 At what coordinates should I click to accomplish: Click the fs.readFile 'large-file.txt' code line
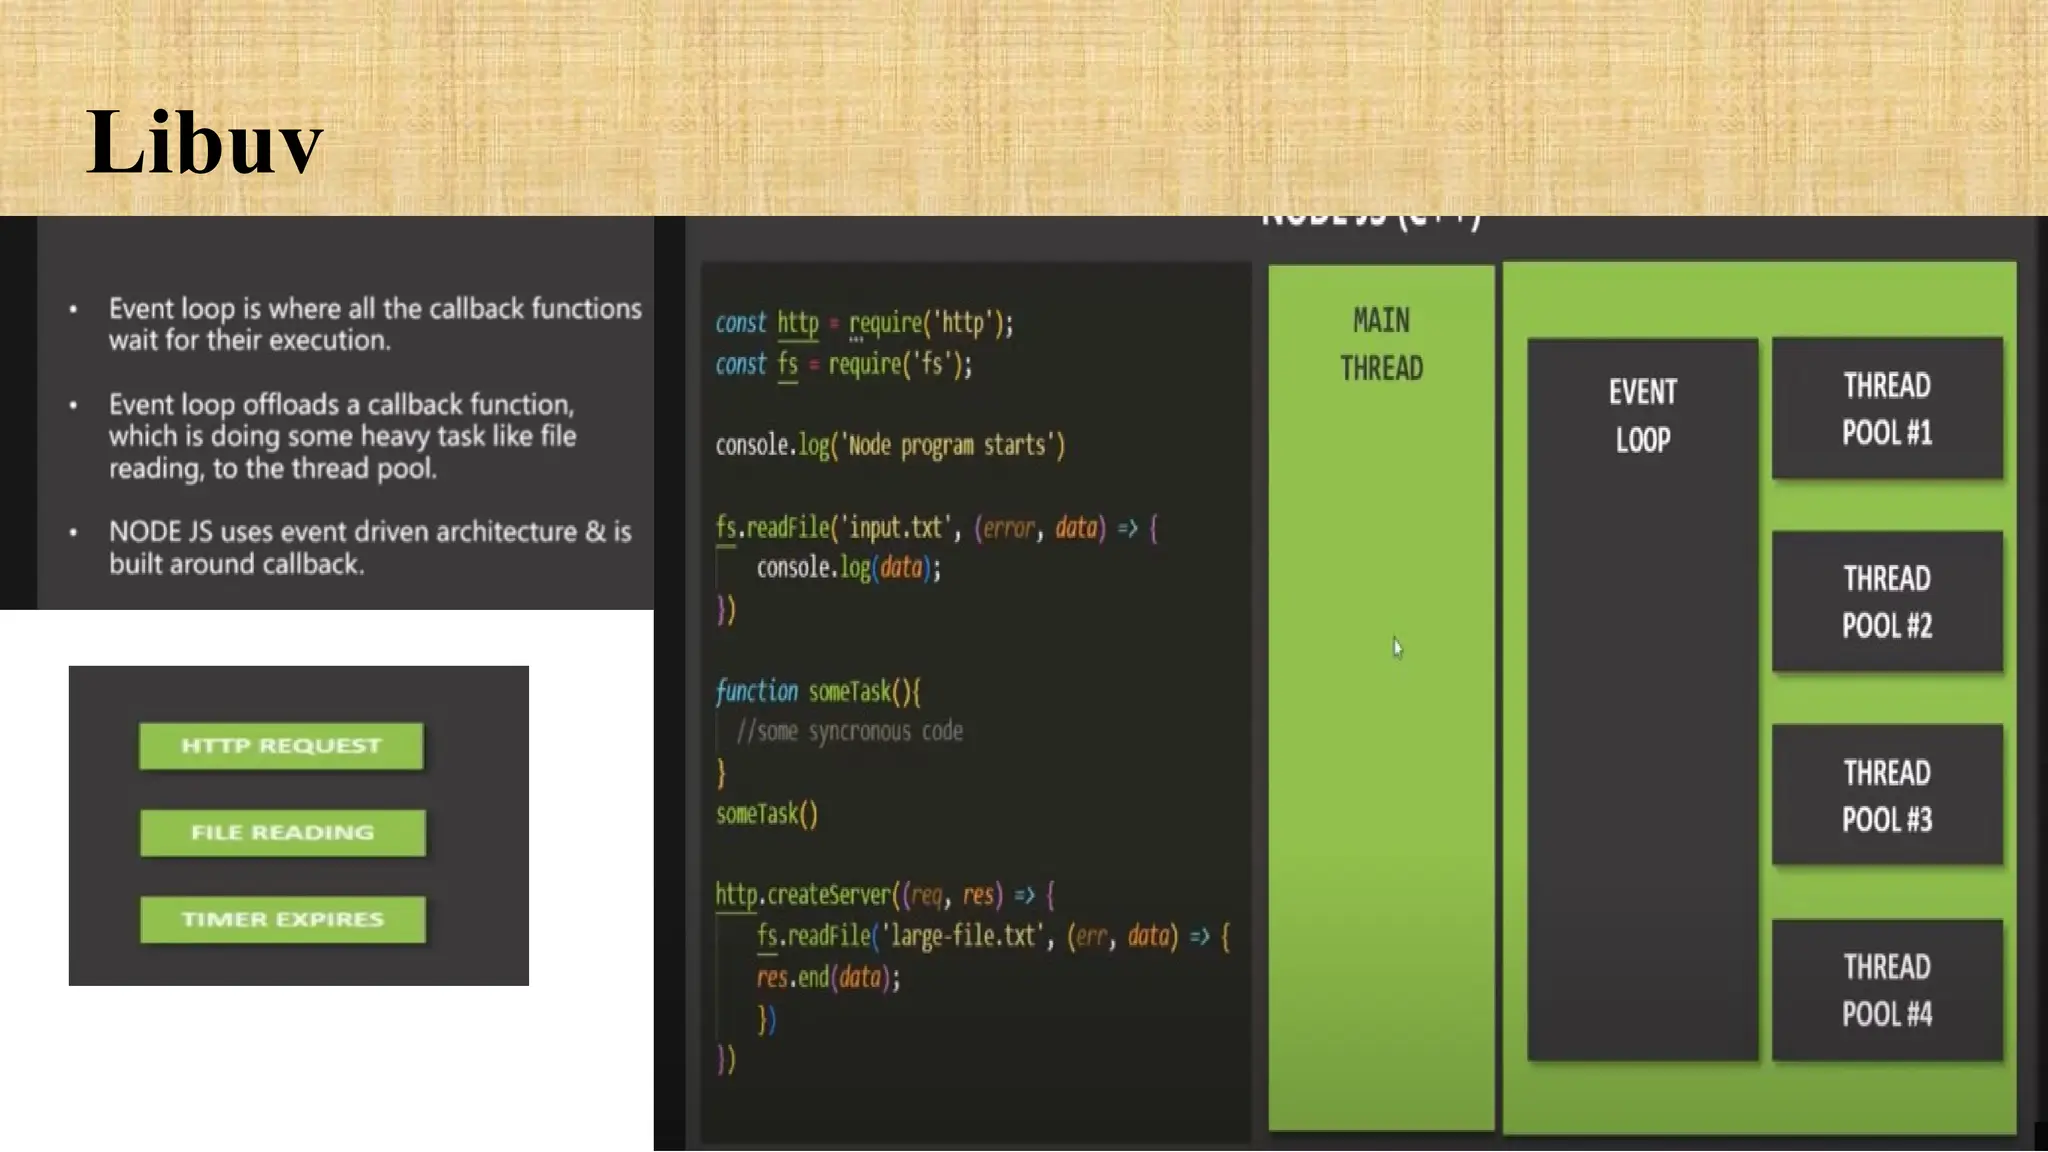click(992, 936)
